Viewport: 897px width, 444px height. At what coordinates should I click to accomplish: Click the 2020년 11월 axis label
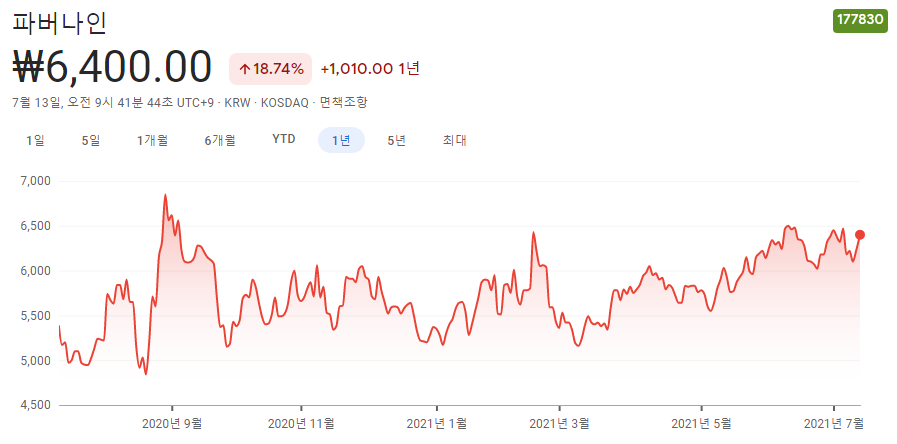pos(301,424)
